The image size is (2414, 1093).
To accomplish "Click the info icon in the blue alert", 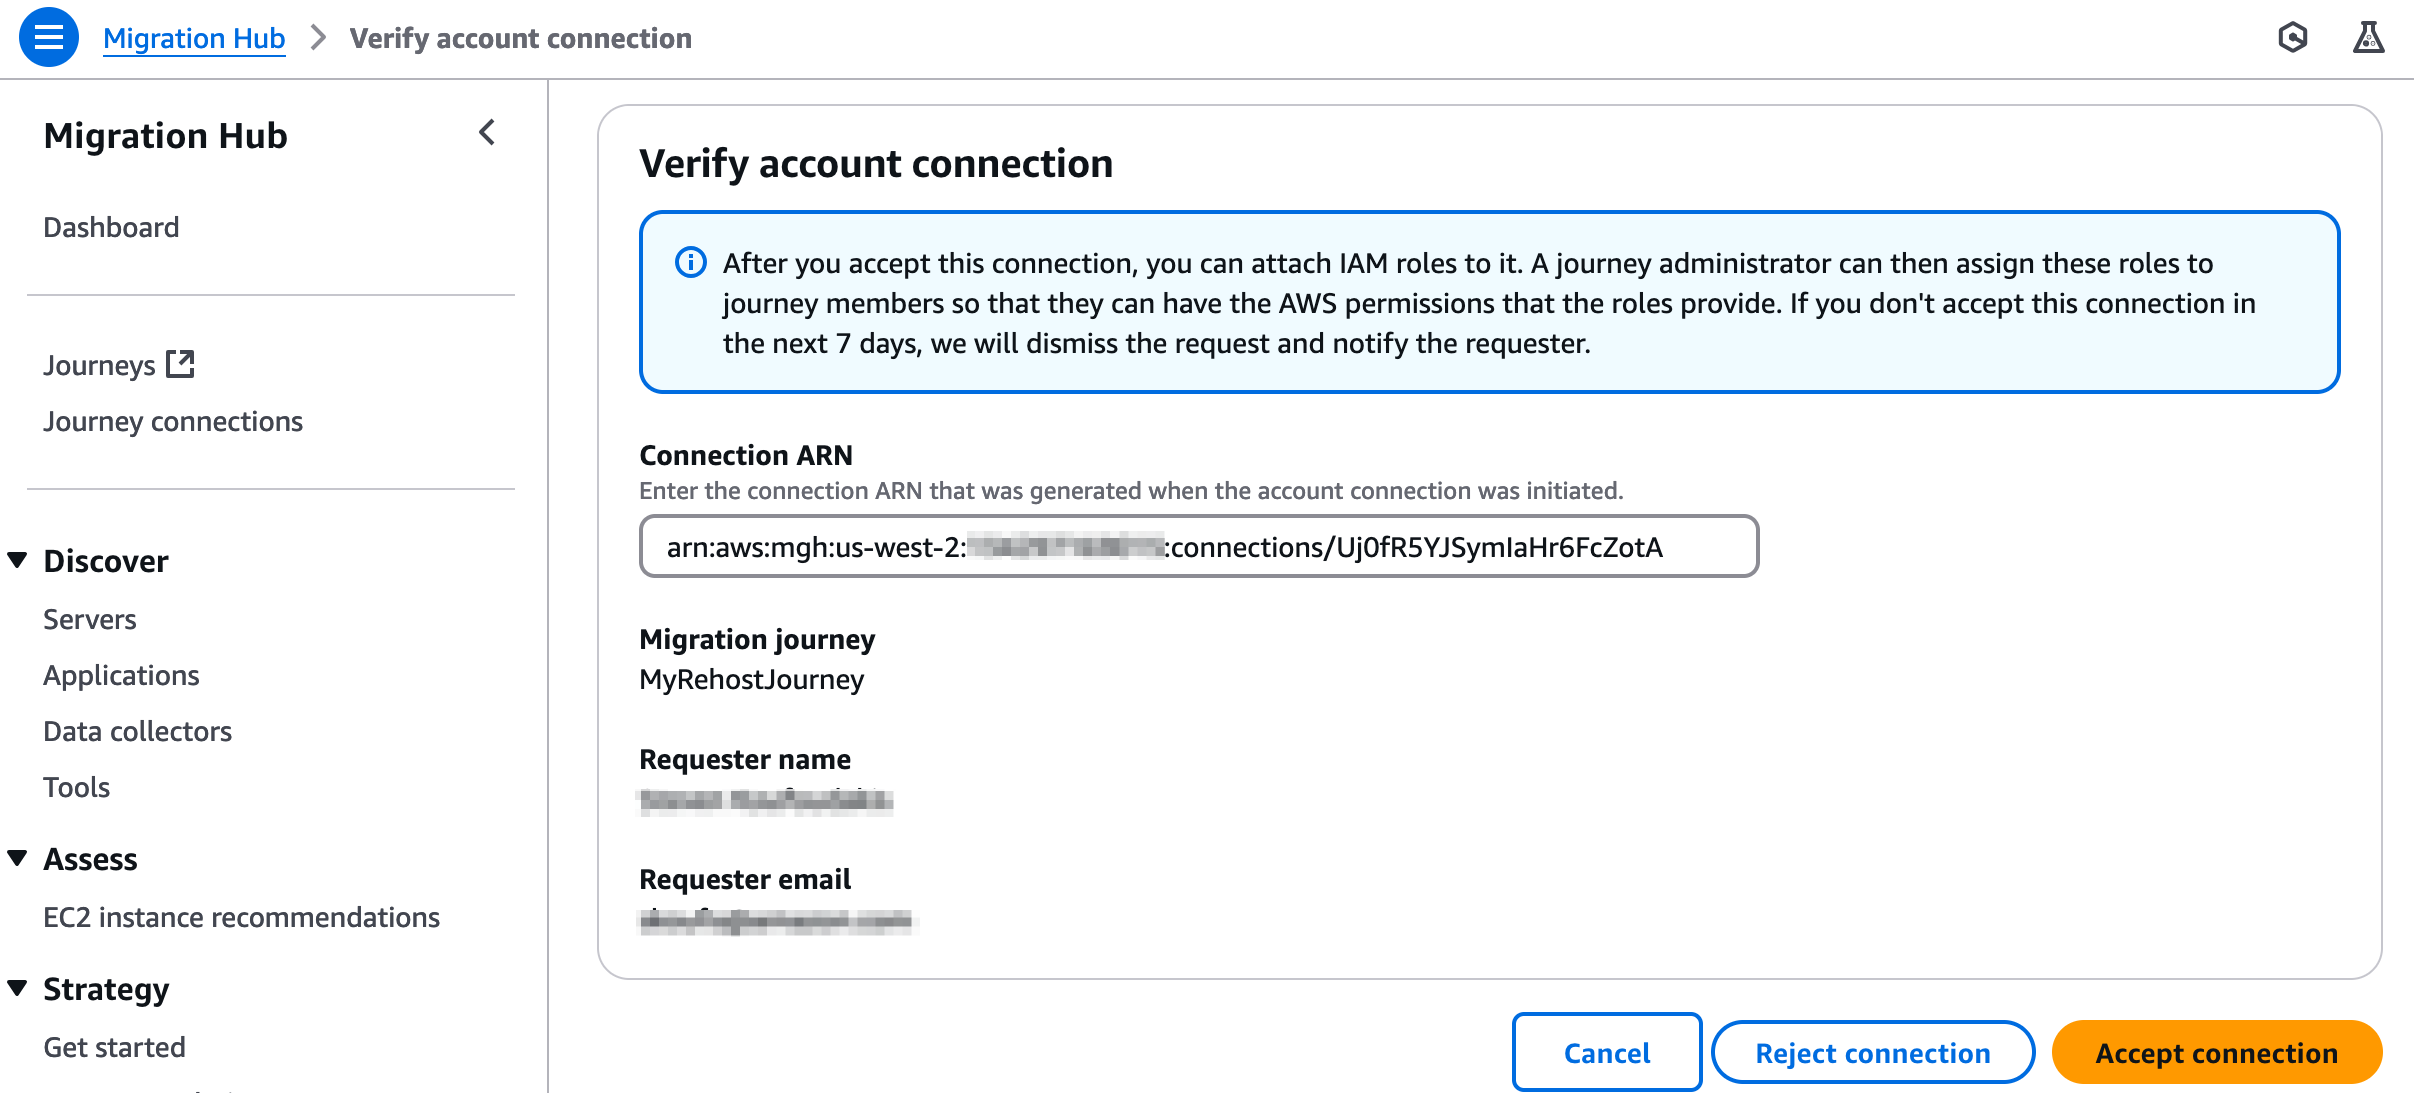I will click(x=689, y=263).
